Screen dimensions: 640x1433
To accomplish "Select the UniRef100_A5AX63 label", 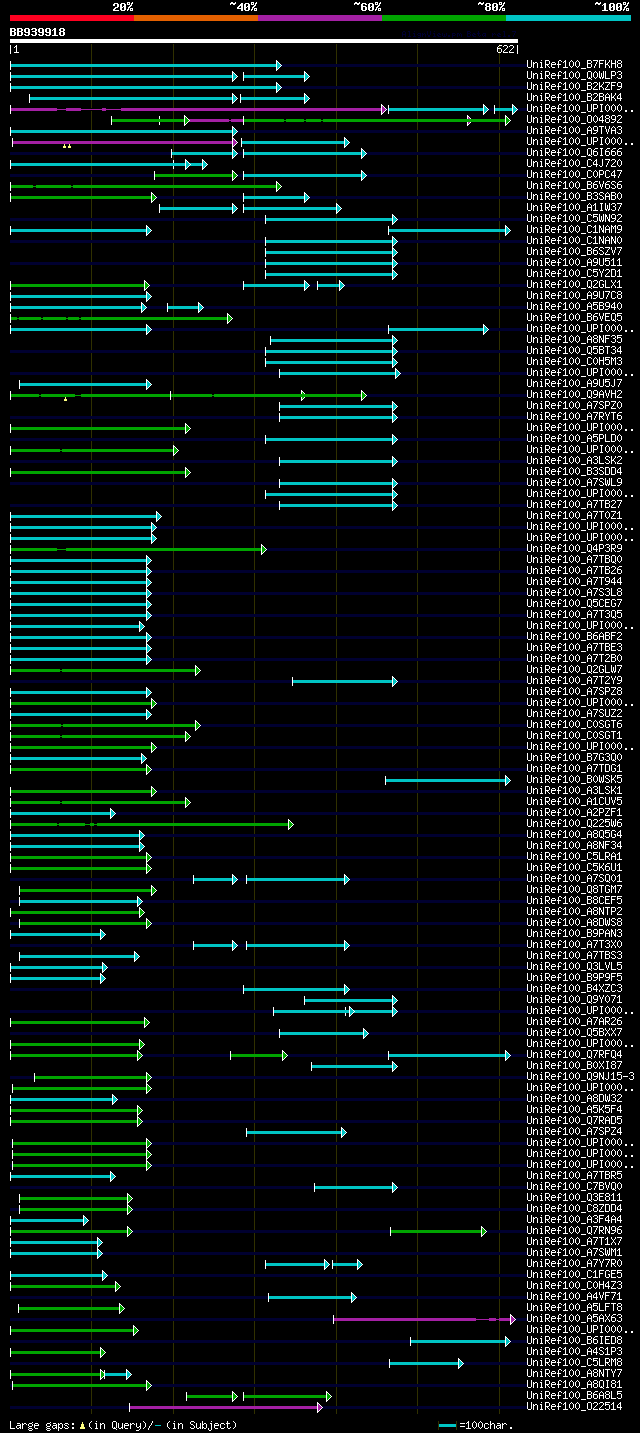I will tap(574, 1319).
